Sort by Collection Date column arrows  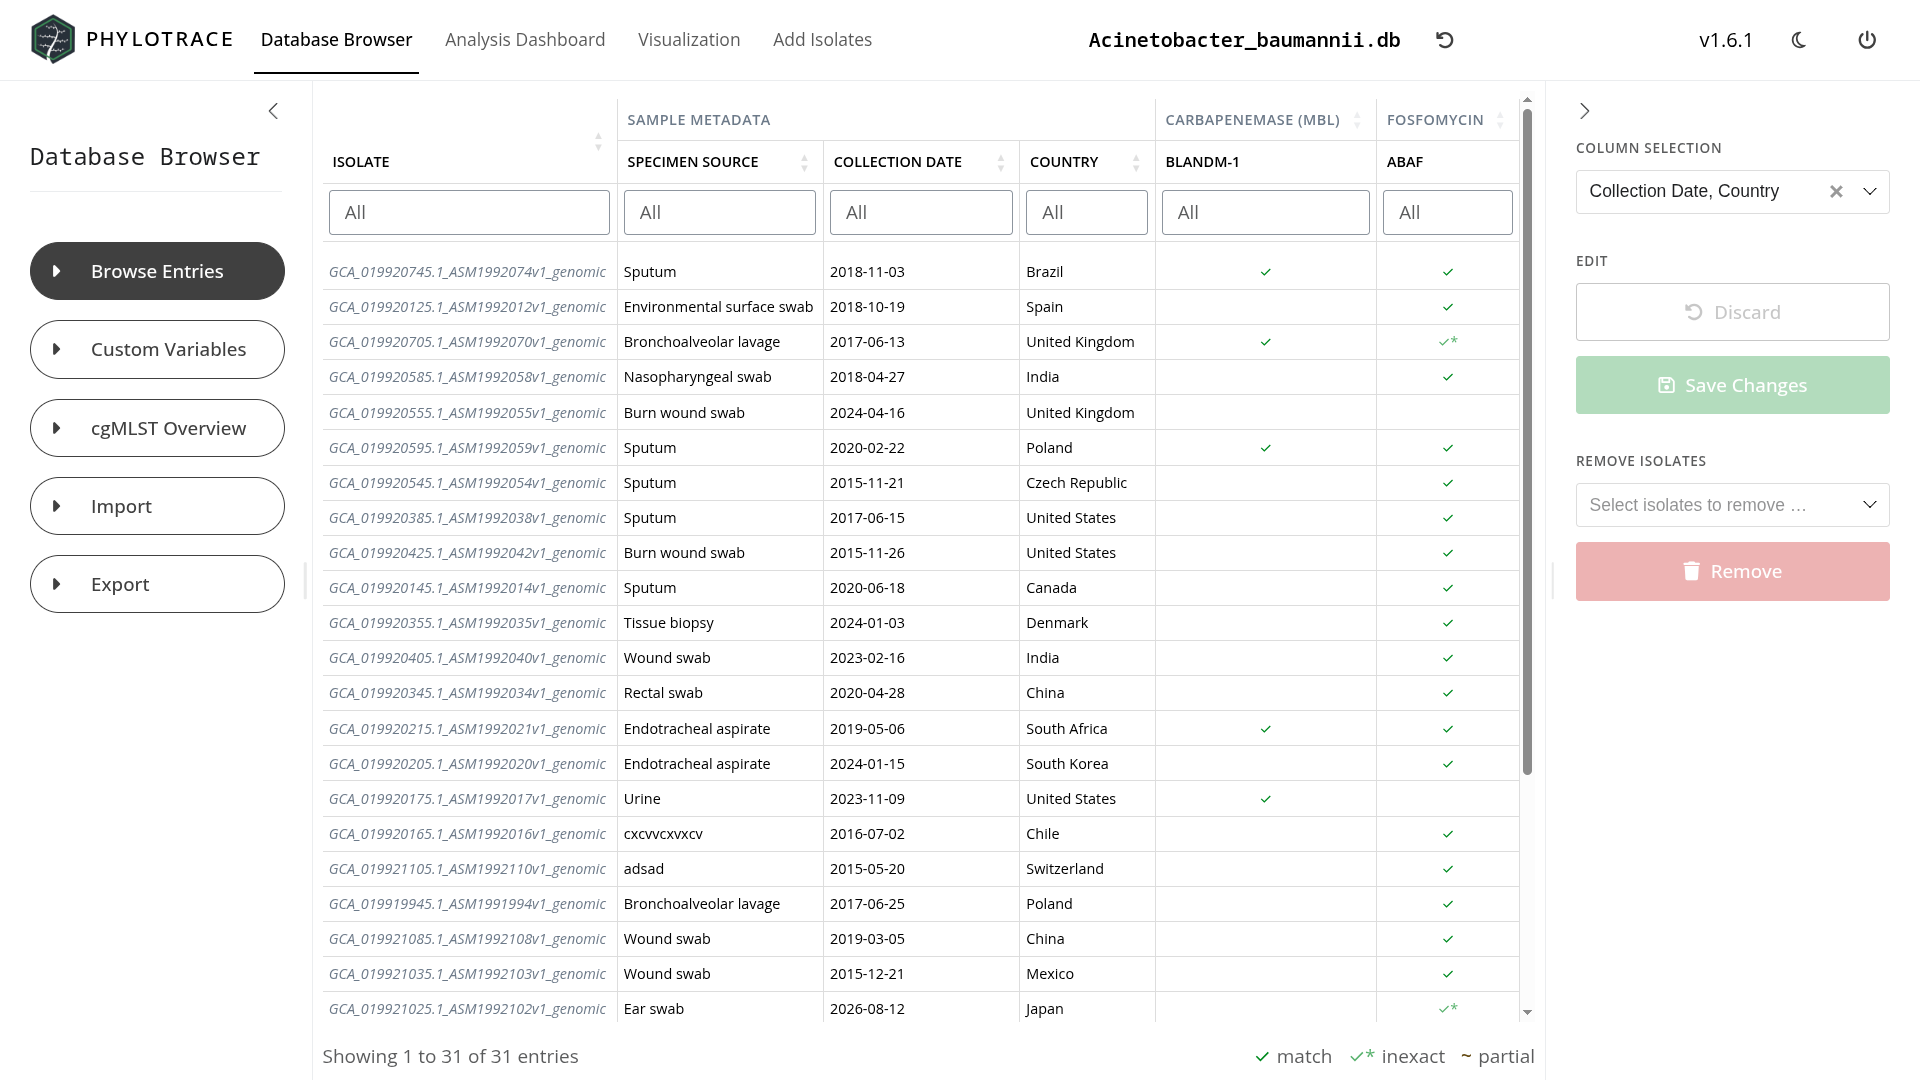[1000, 163]
